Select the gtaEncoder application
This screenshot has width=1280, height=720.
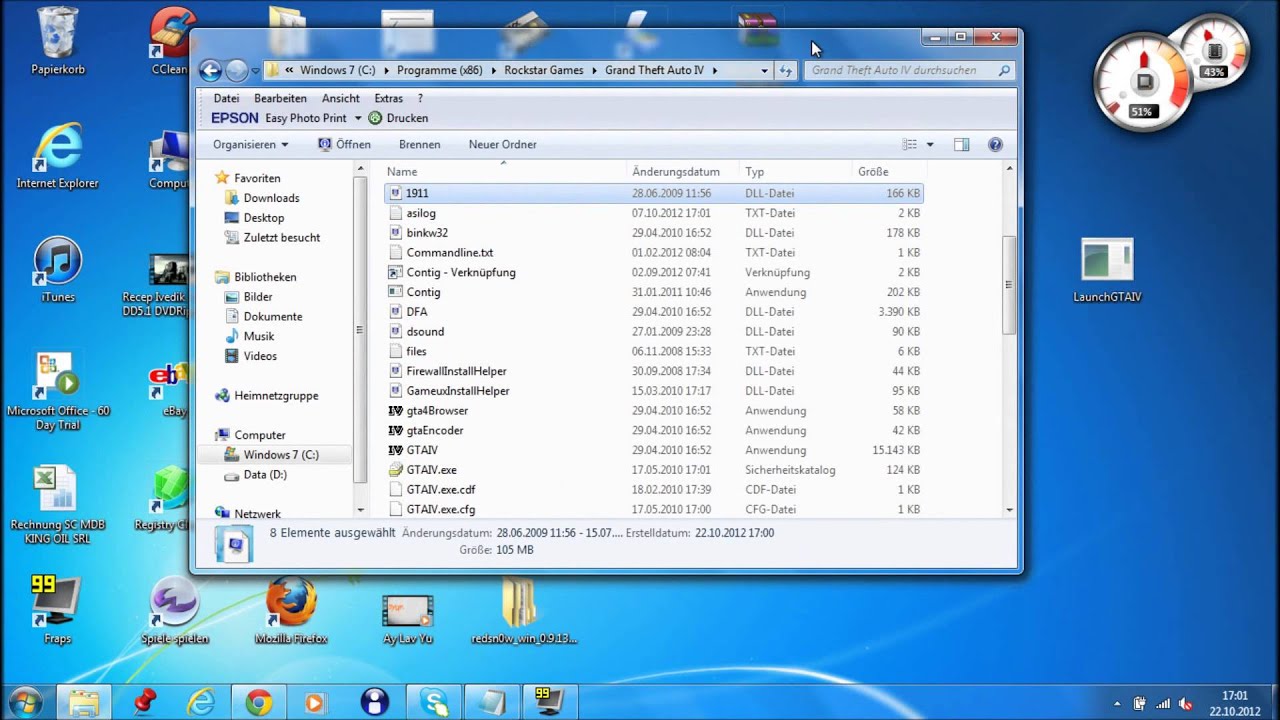pos(654,431)
